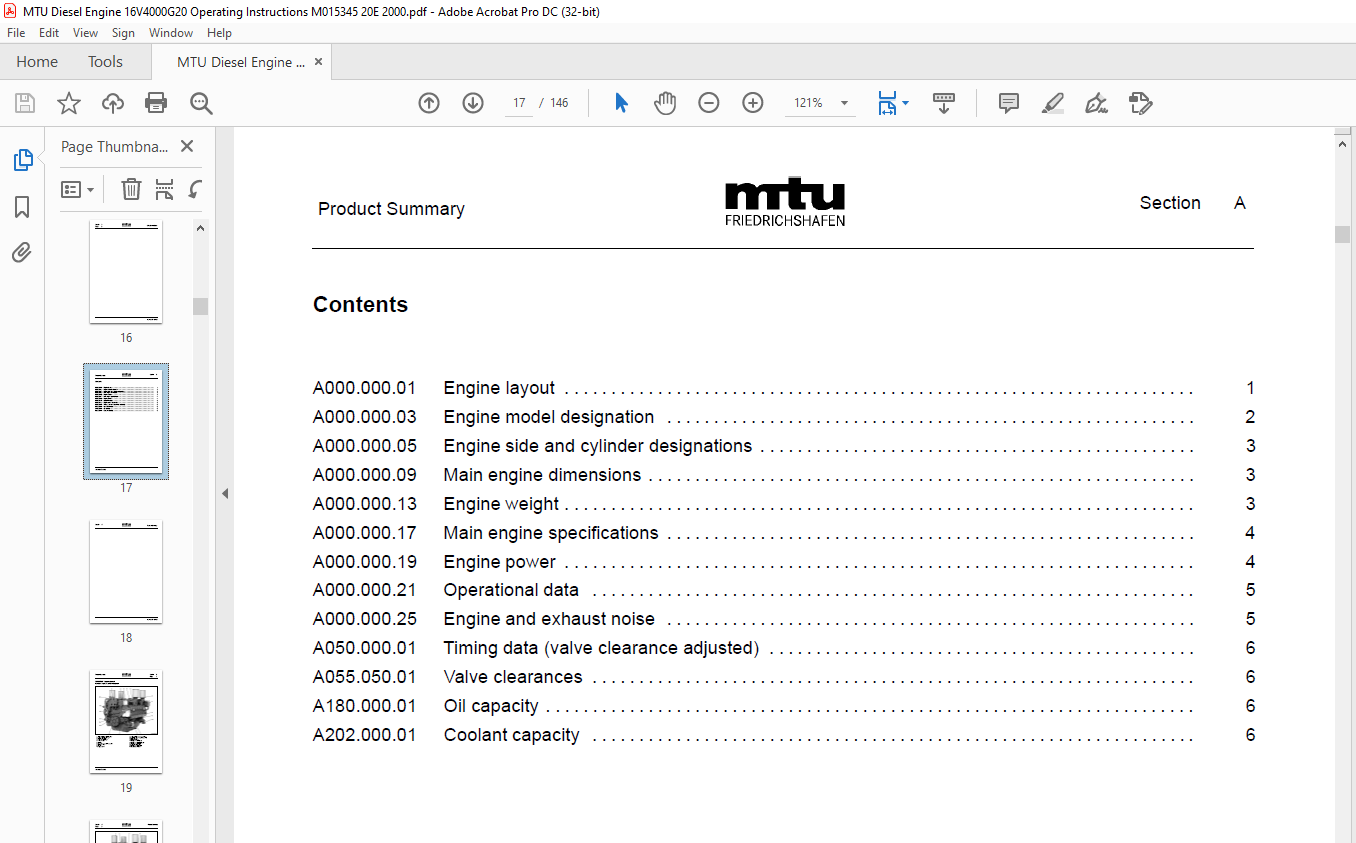
Task: Open Page Thumbnails panel icon in sidebar
Action: tap(22, 160)
